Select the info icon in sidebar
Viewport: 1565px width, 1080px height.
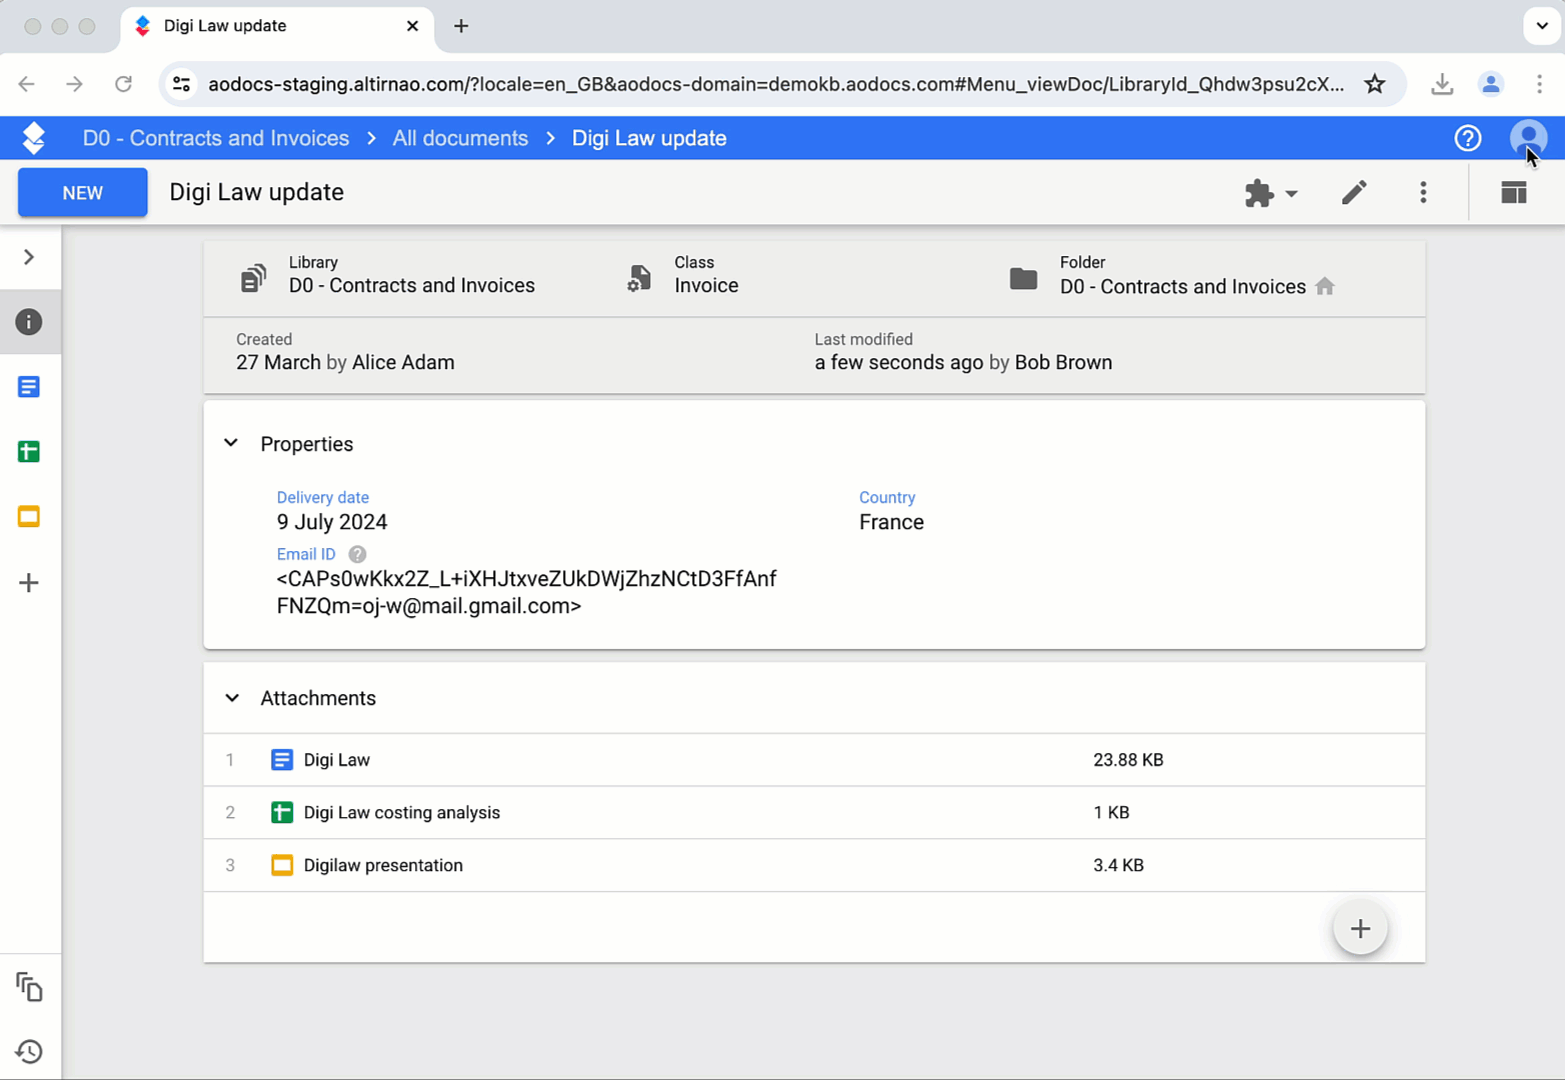pos(29,322)
